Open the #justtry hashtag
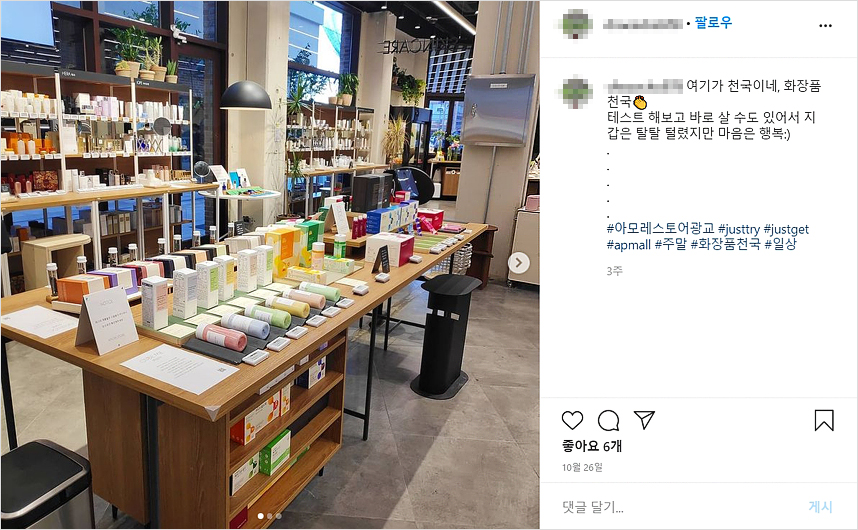 (x=739, y=229)
